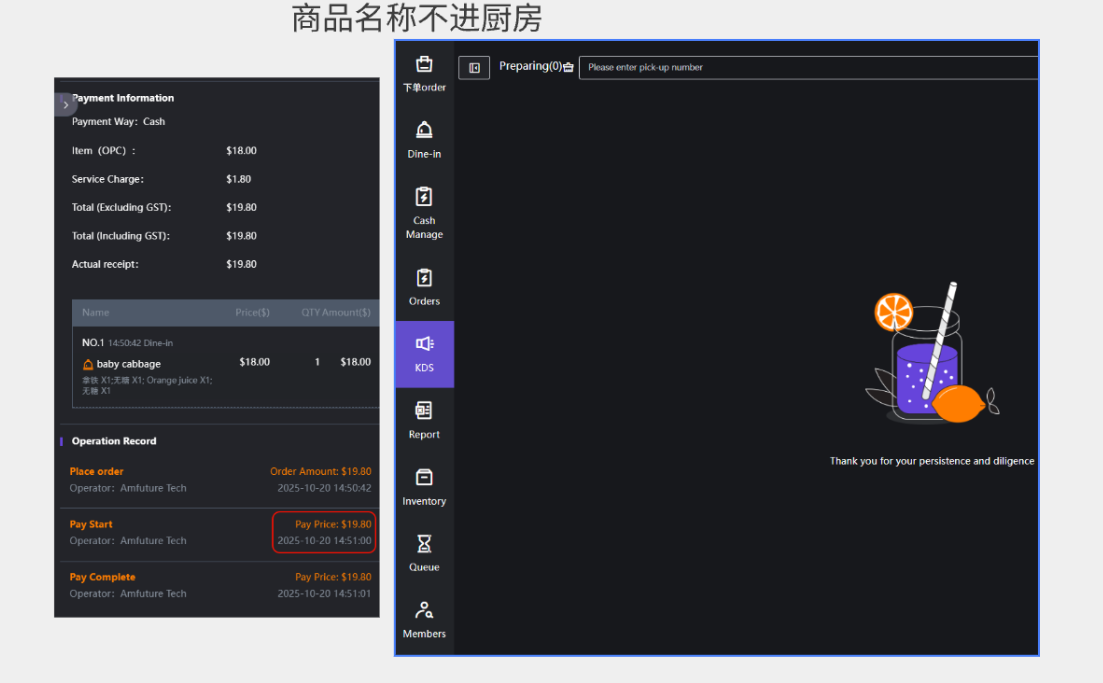Open the Inventory box icon
1103x683 pixels.
pyautogui.click(x=424, y=478)
